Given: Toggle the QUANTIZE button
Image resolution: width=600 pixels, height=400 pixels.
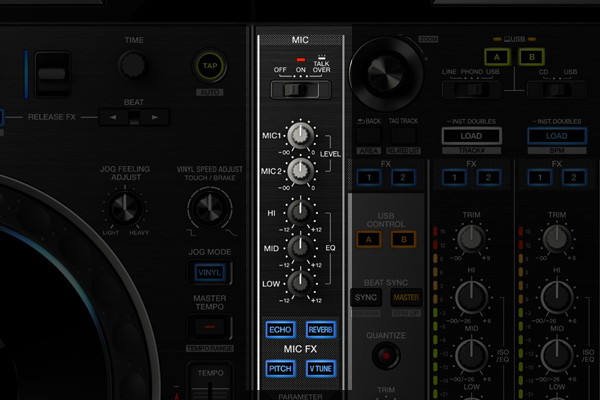Looking at the screenshot, I should pyautogui.click(x=386, y=356).
